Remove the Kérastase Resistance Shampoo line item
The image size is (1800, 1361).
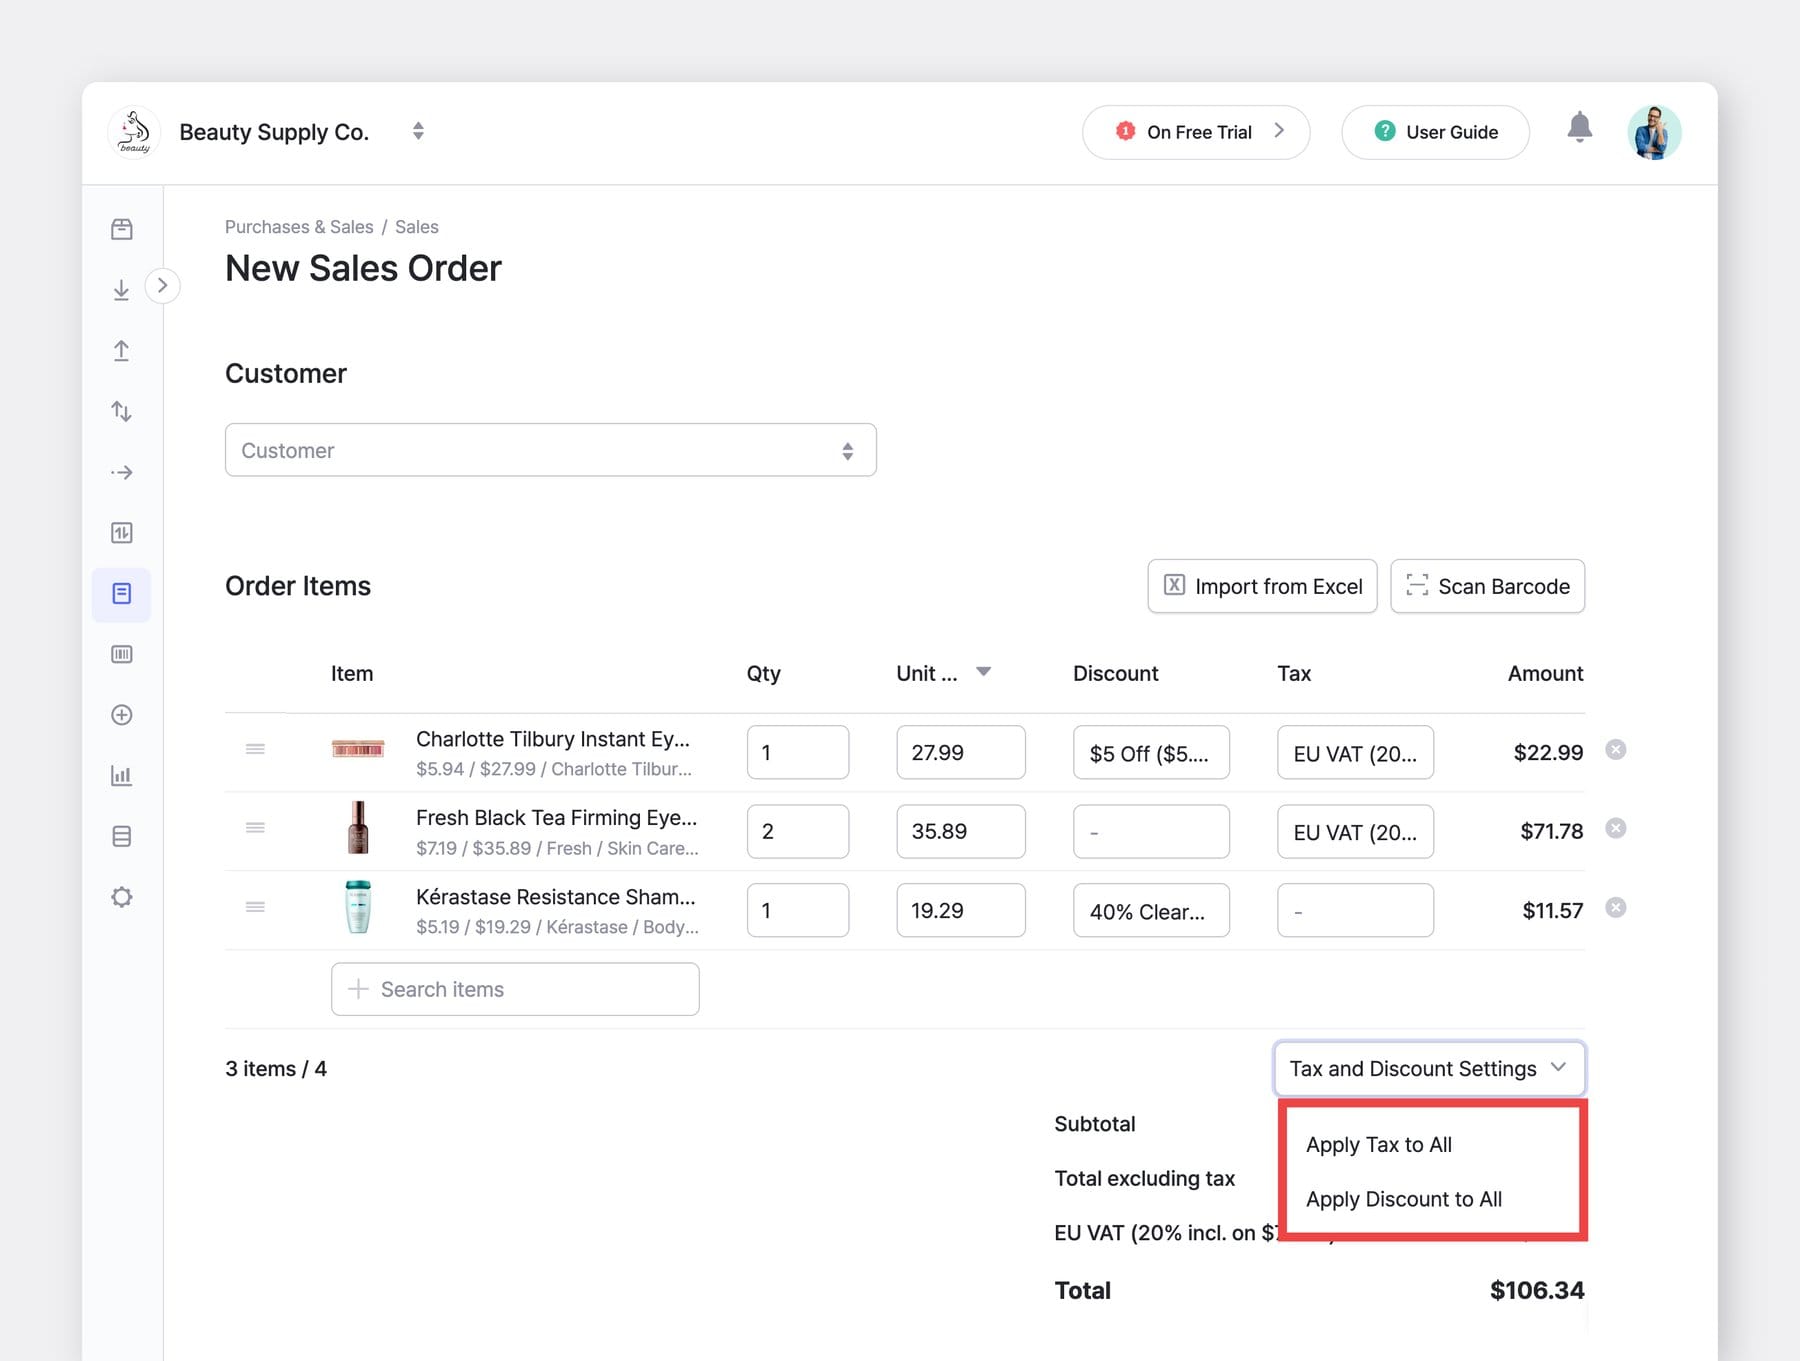[1616, 907]
